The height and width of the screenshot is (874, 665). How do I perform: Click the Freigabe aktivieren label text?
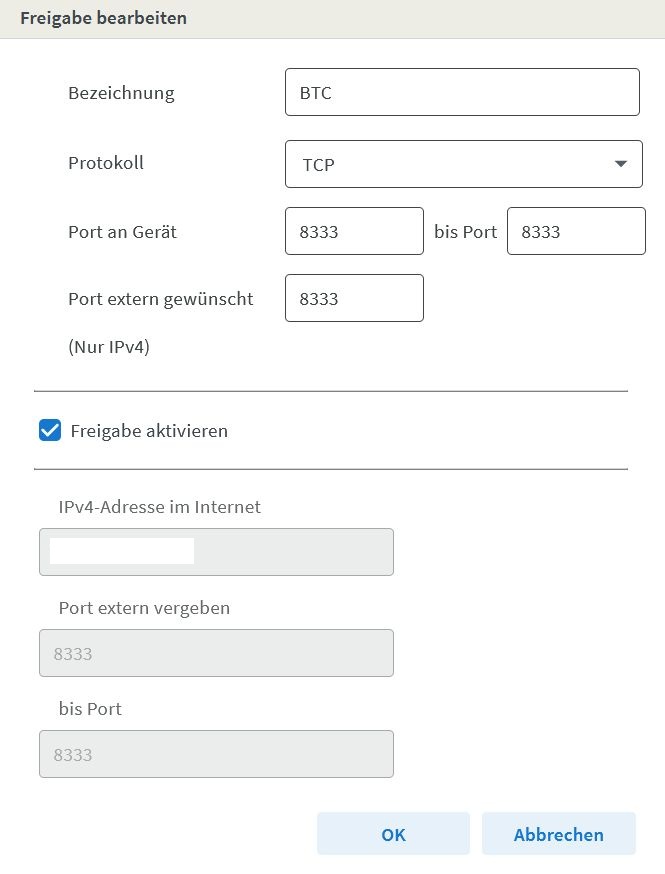coord(149,431)
